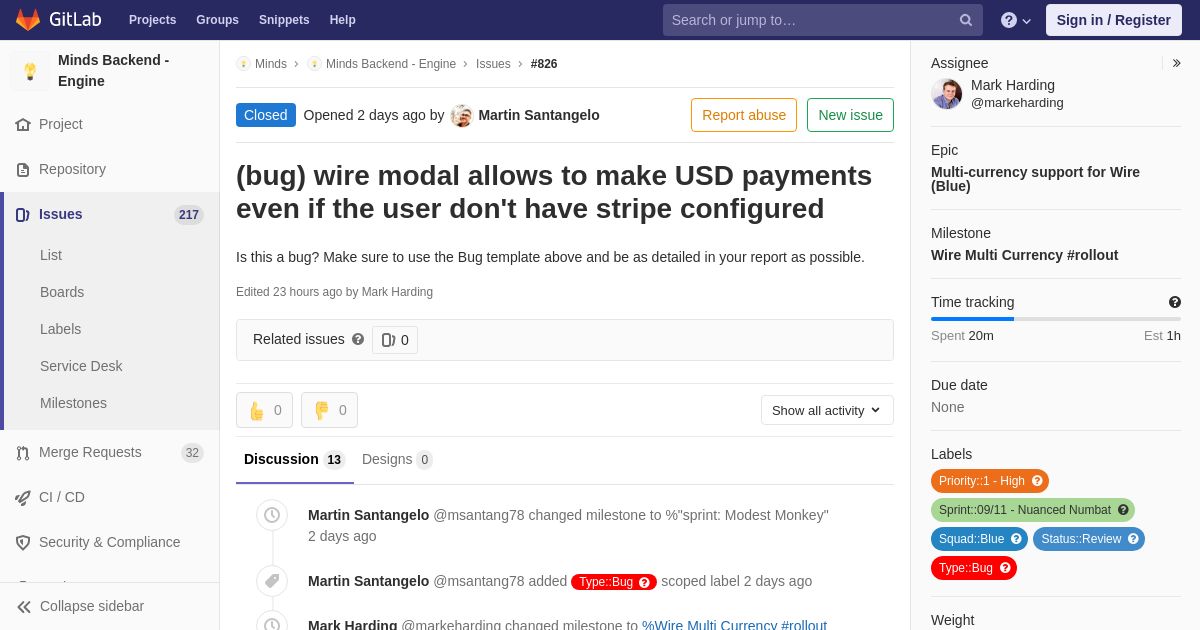Click the Sprint::09/11 label help icon
Screen dimensions: 1200x630
click(1123, 510)
